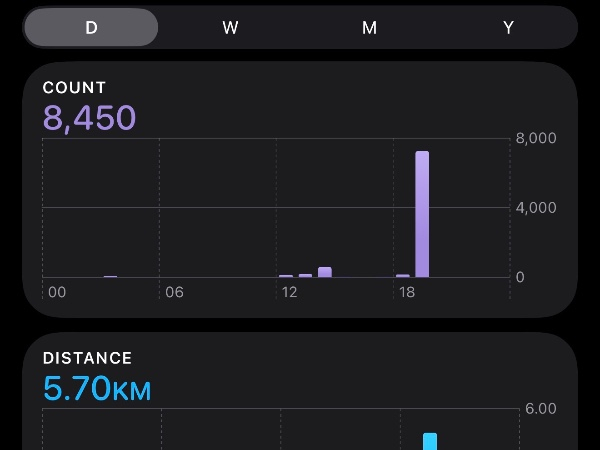Click the 06 hour label on count chart
The image size is (600, 450).
coord(174,293)
